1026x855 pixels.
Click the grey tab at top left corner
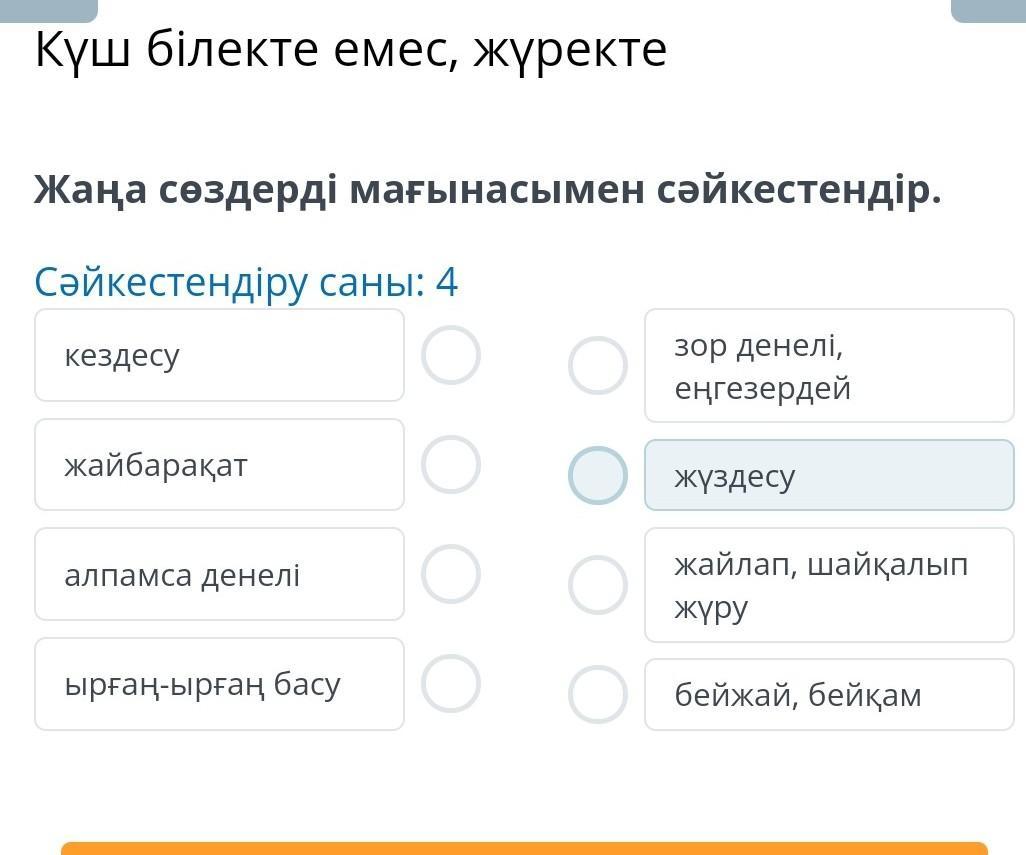(49, 10)
